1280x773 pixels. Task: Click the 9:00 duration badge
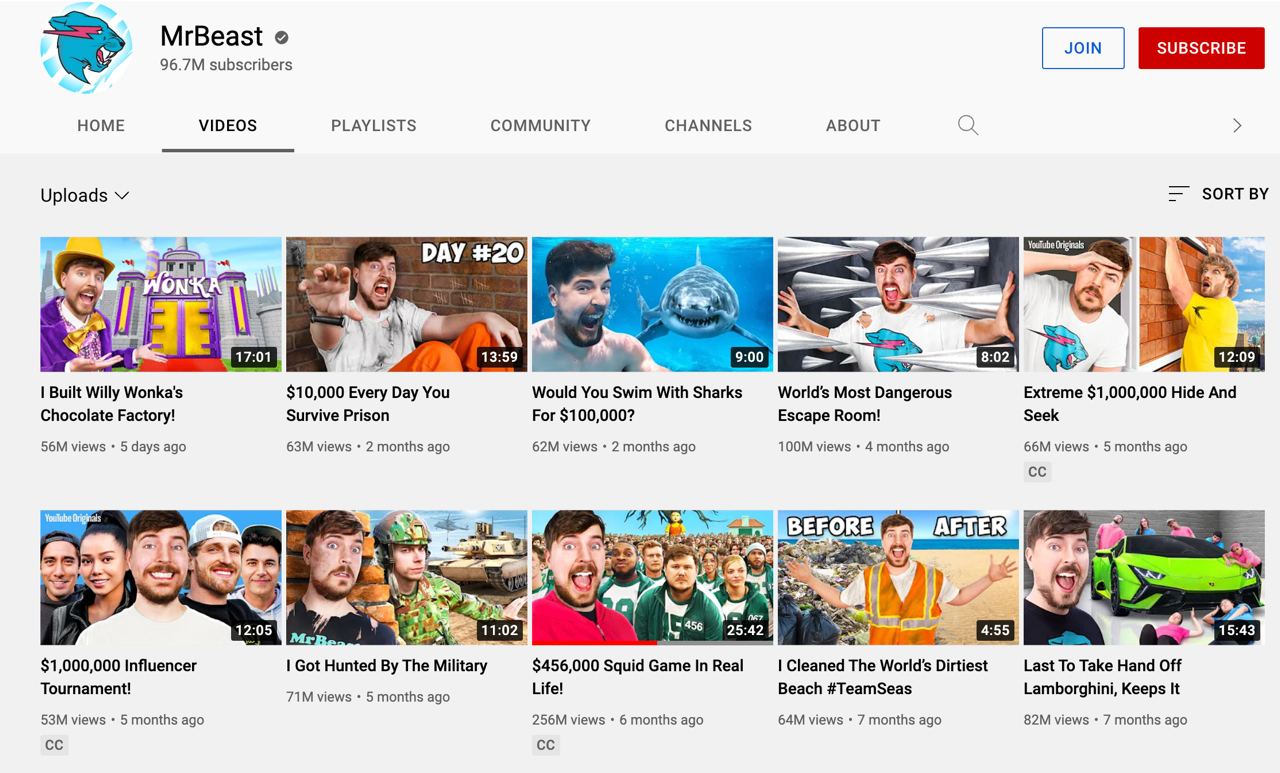coord(749,357)
